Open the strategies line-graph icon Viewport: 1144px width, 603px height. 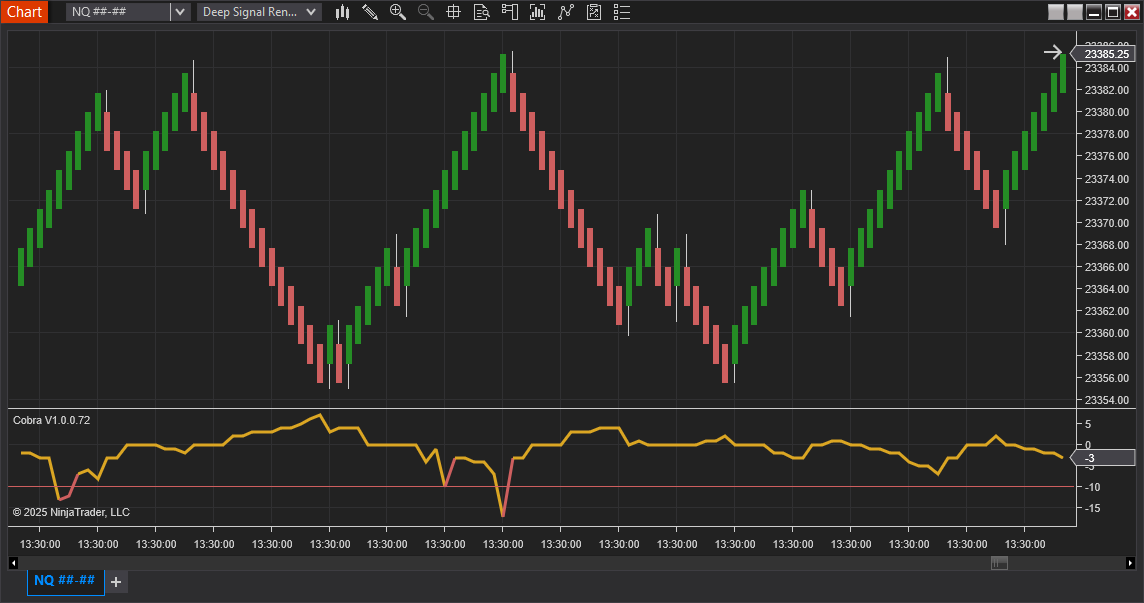coord(566,12)
